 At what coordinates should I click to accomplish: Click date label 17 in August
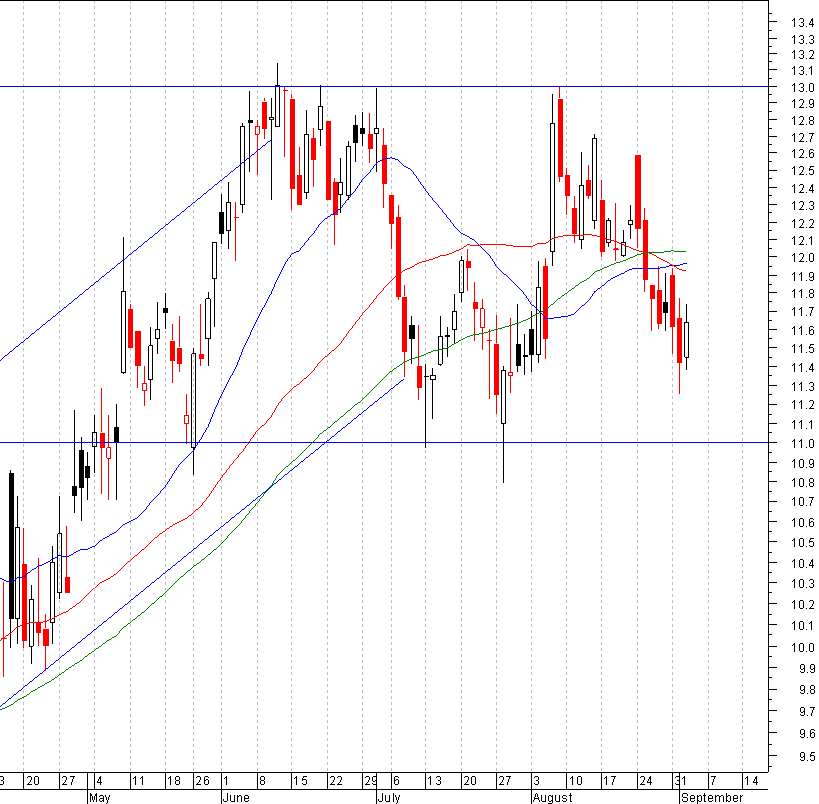(610, 781)
